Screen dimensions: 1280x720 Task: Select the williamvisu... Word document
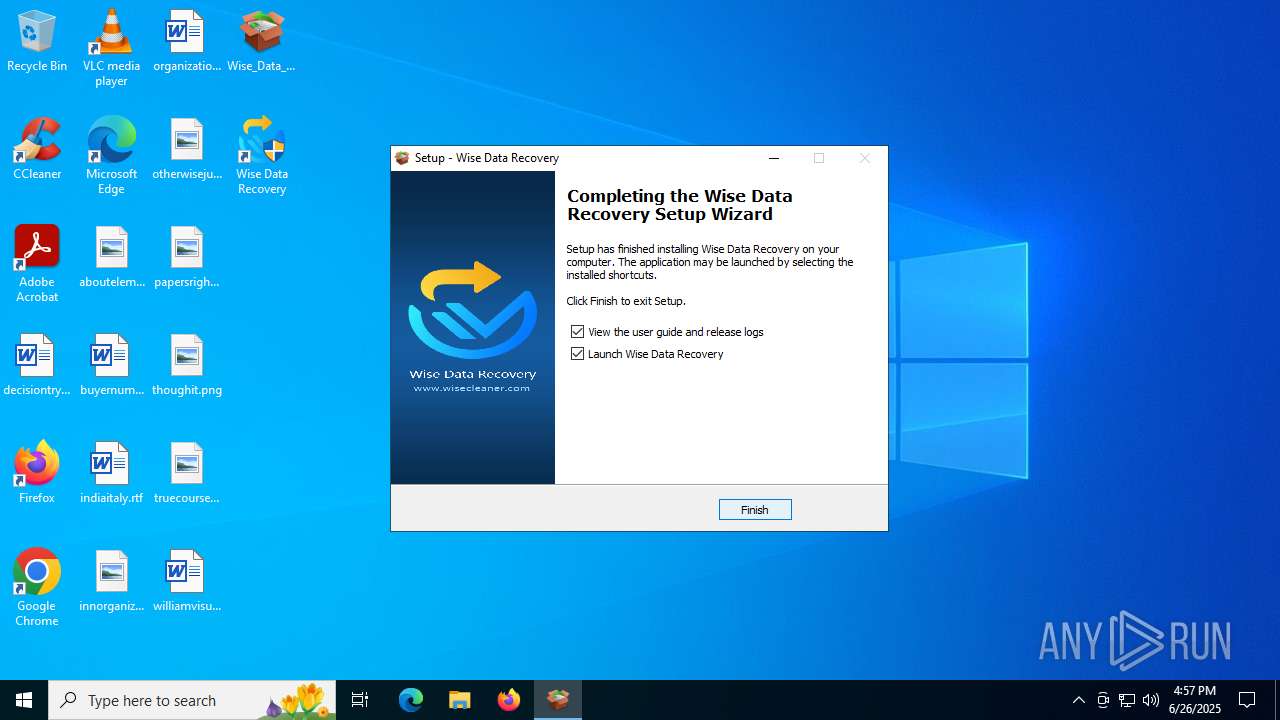coord(187,581)
